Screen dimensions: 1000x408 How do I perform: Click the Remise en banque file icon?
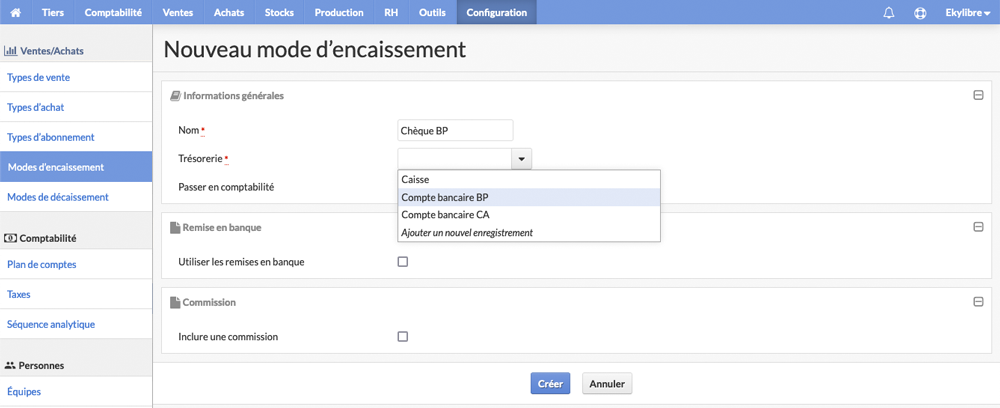click(x=175, y=227)
